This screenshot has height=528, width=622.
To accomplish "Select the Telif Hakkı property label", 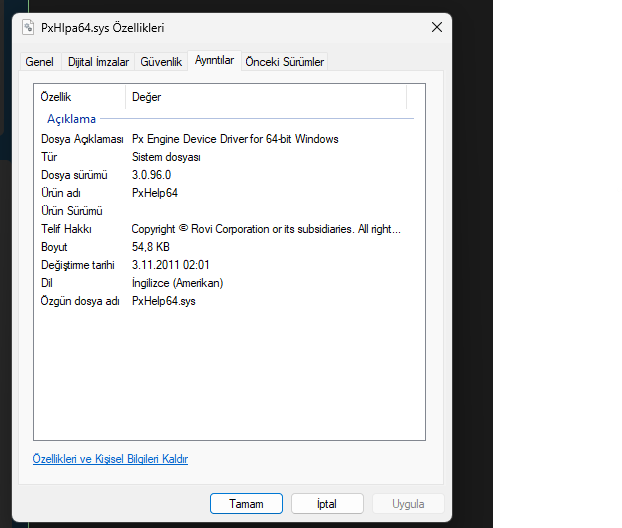I will point(66,229).
